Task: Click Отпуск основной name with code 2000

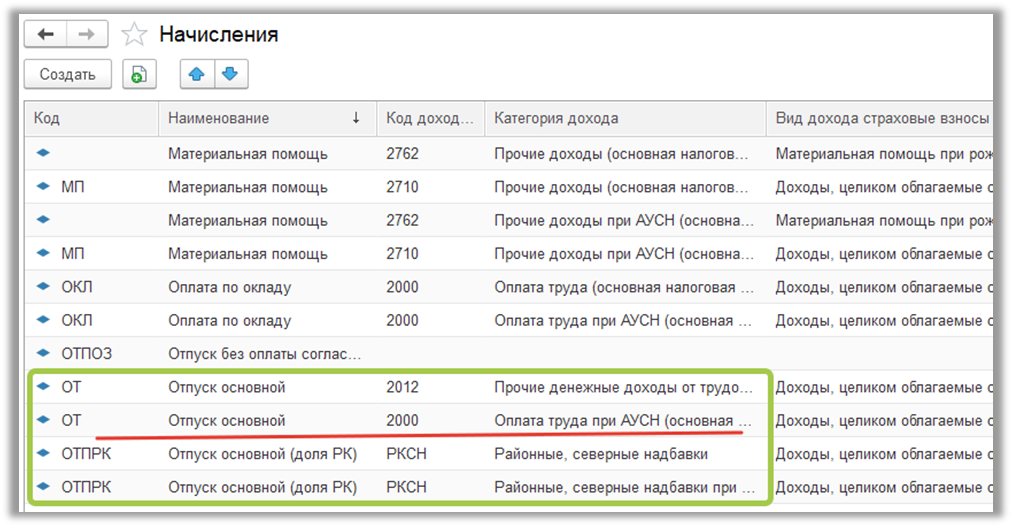Action: (227, 420)
